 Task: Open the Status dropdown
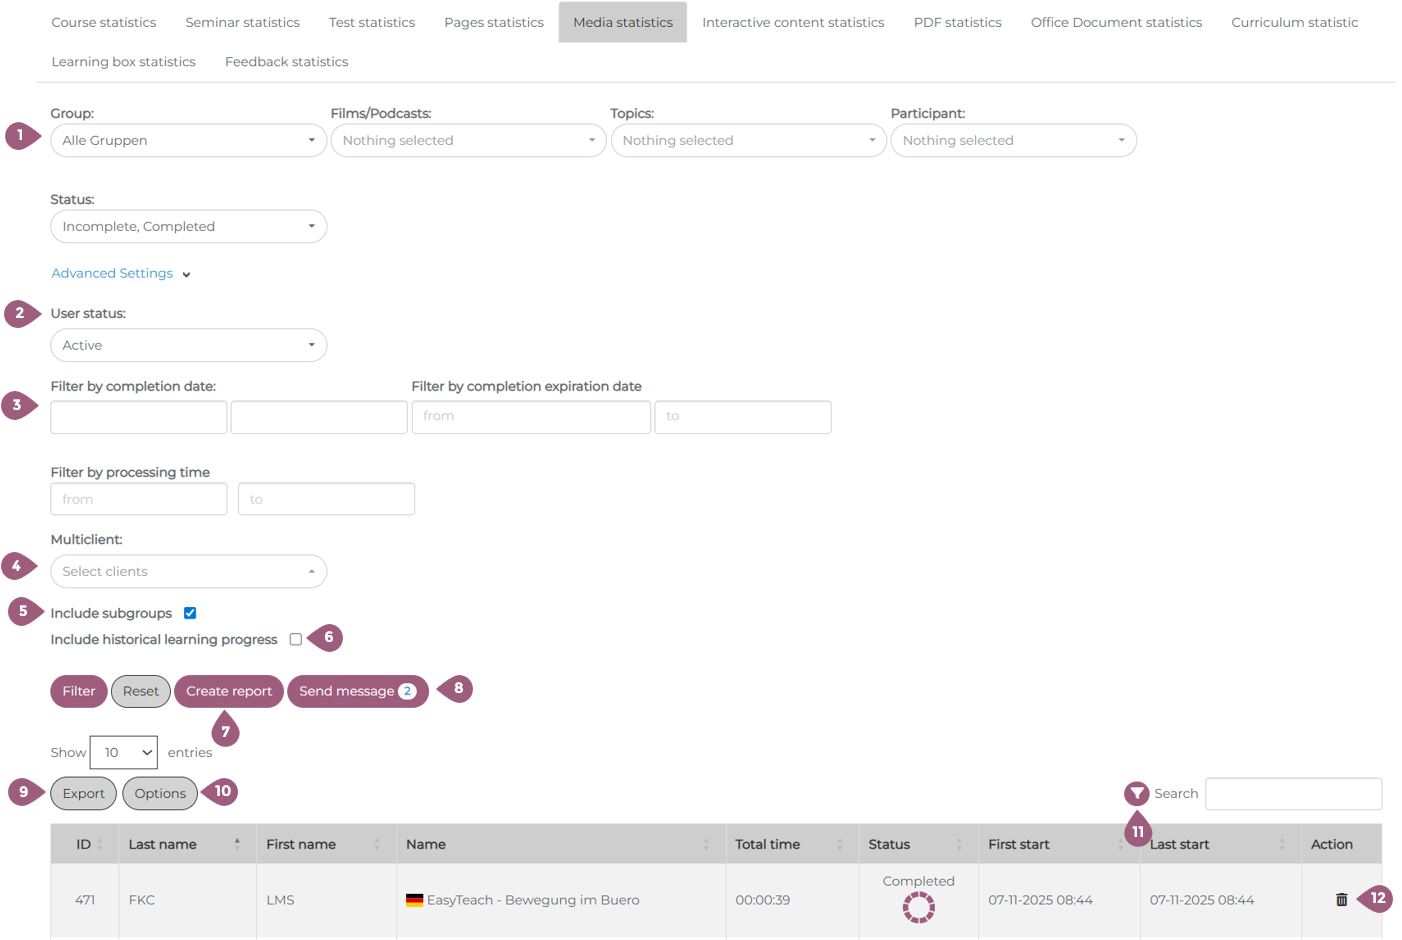188,227
